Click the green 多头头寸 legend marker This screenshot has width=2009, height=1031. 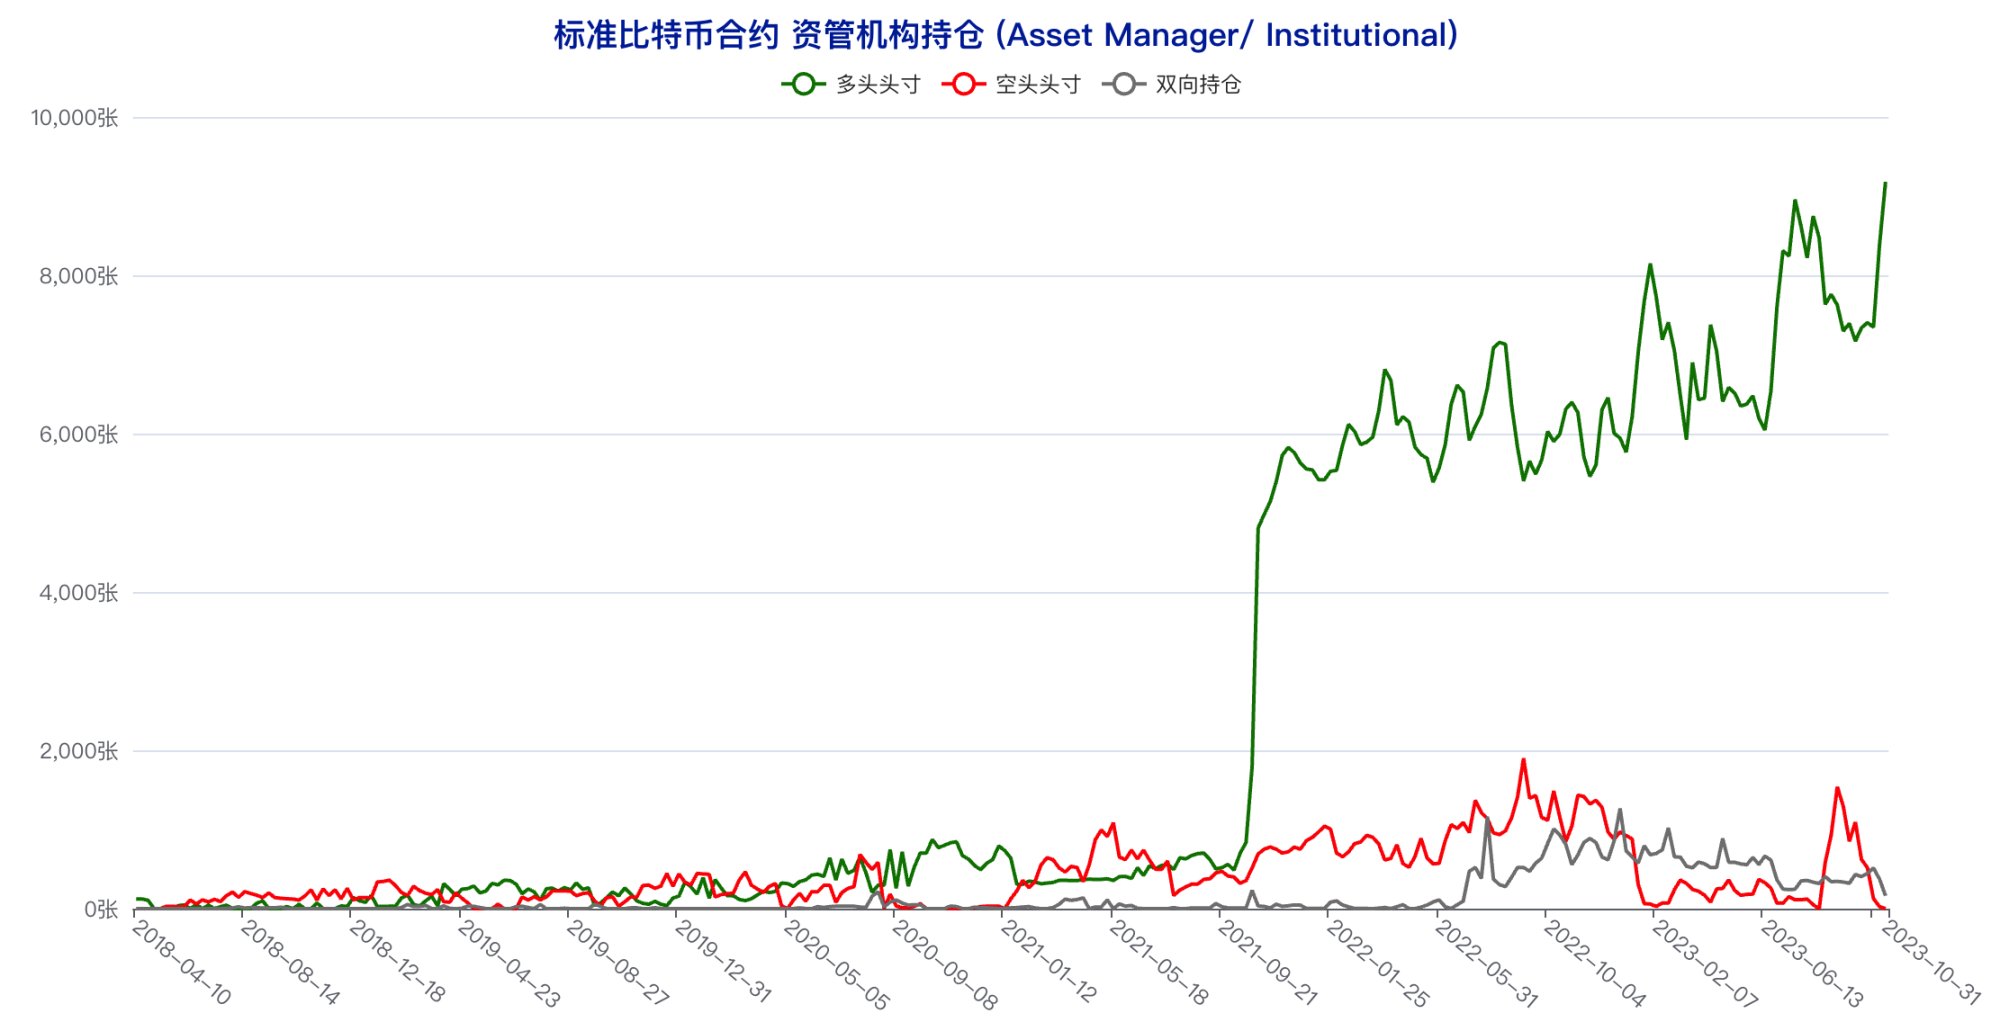point(803,85)
